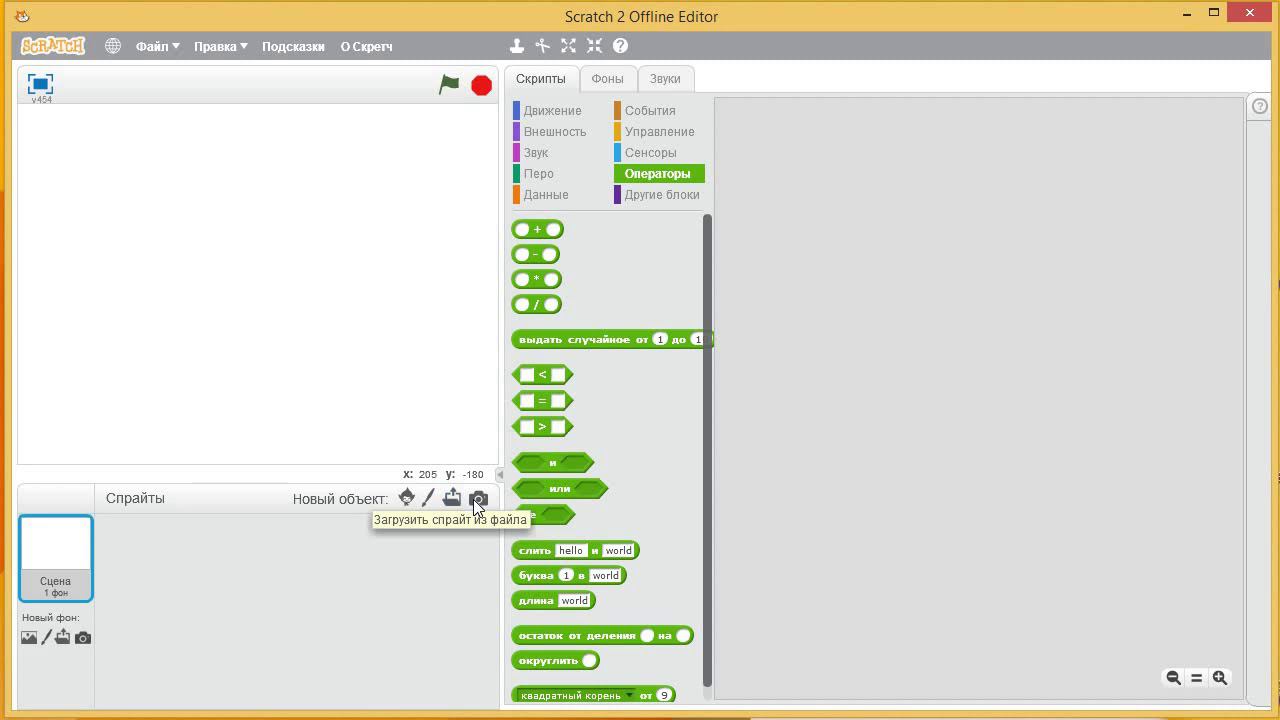Click the number 9 field in корень block
Image resolution: width=1280 pixels, height=720 pixels.
[664, 695]
